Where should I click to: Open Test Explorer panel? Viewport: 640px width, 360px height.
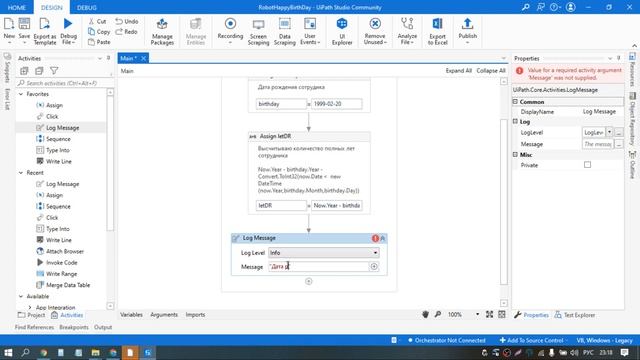point(575,315)
